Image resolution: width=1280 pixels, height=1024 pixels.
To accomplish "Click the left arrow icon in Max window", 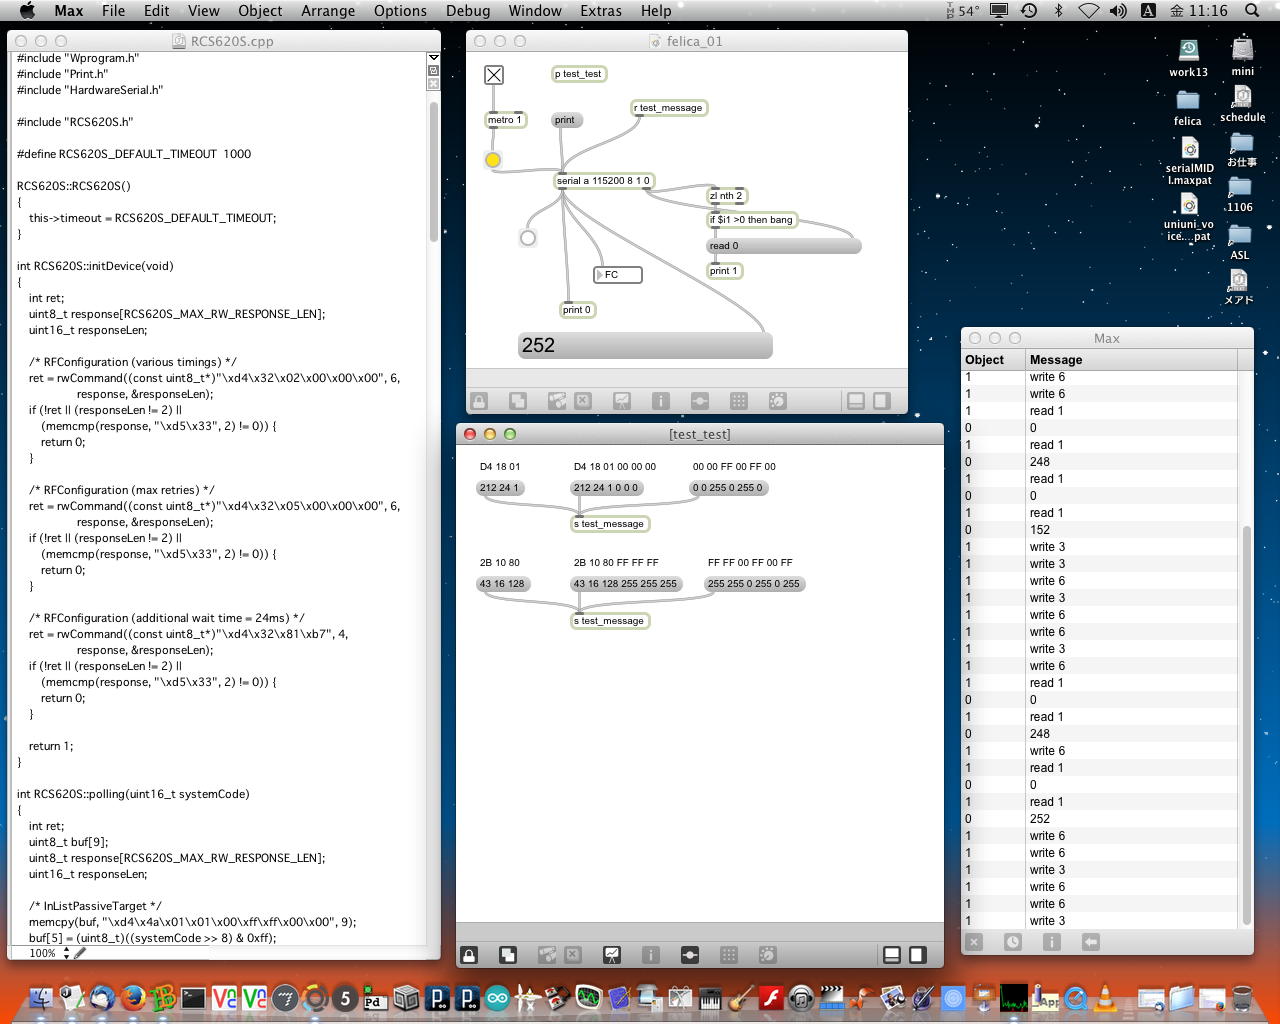I will click(x=1090, y=942).
